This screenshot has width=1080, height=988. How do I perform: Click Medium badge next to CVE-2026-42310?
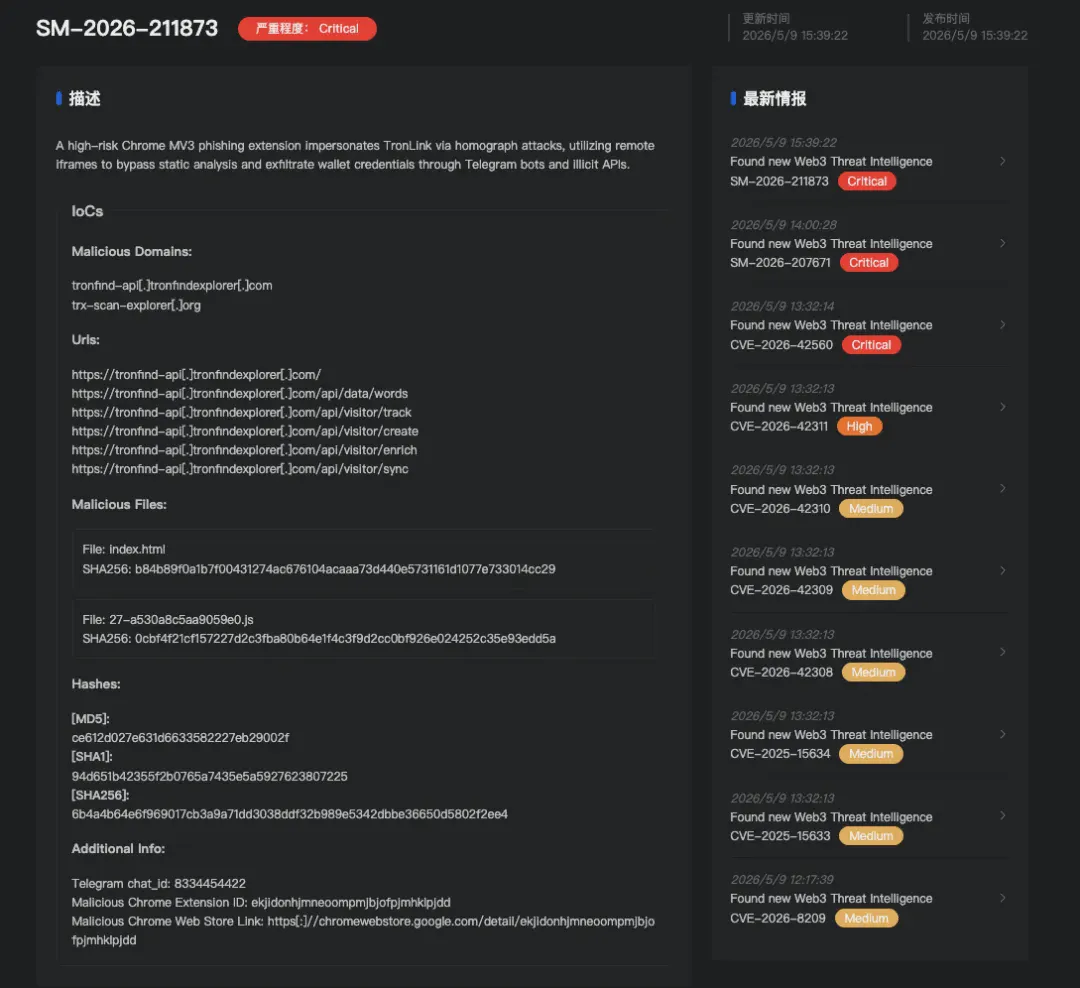871,508
